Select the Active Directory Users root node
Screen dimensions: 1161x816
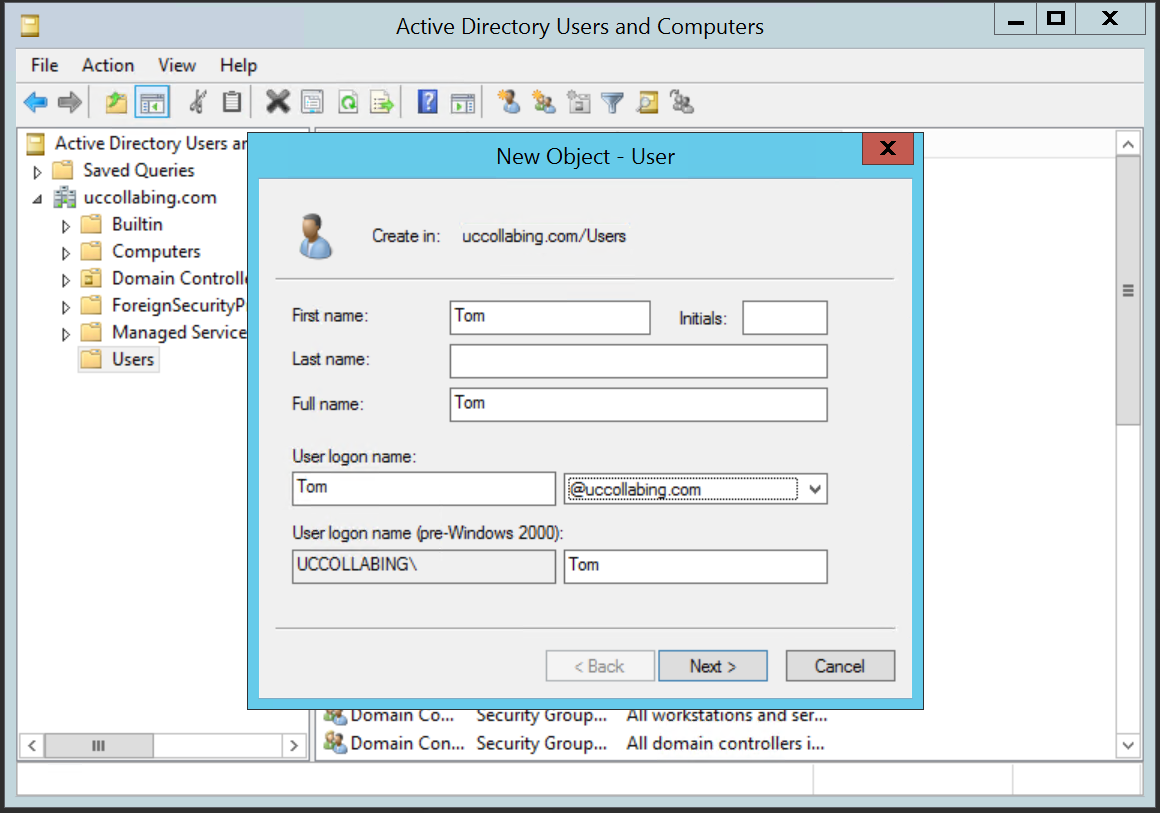[150, 143]
